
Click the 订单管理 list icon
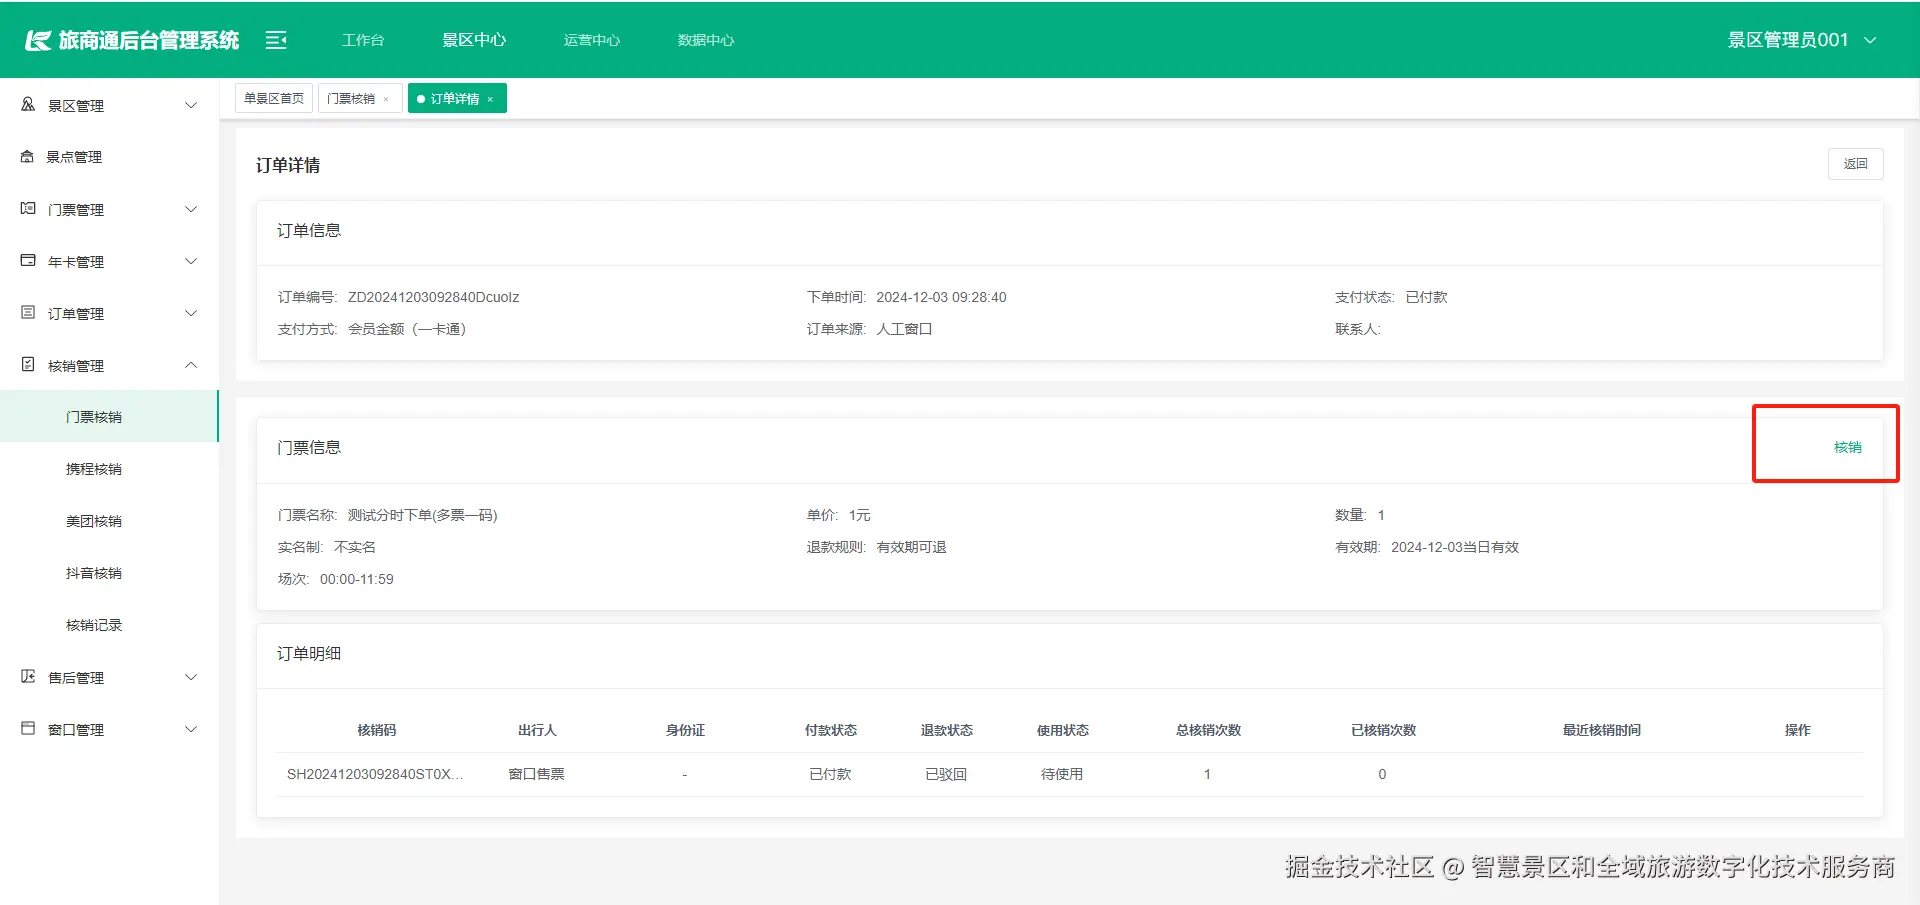click(x=28, y=313)
